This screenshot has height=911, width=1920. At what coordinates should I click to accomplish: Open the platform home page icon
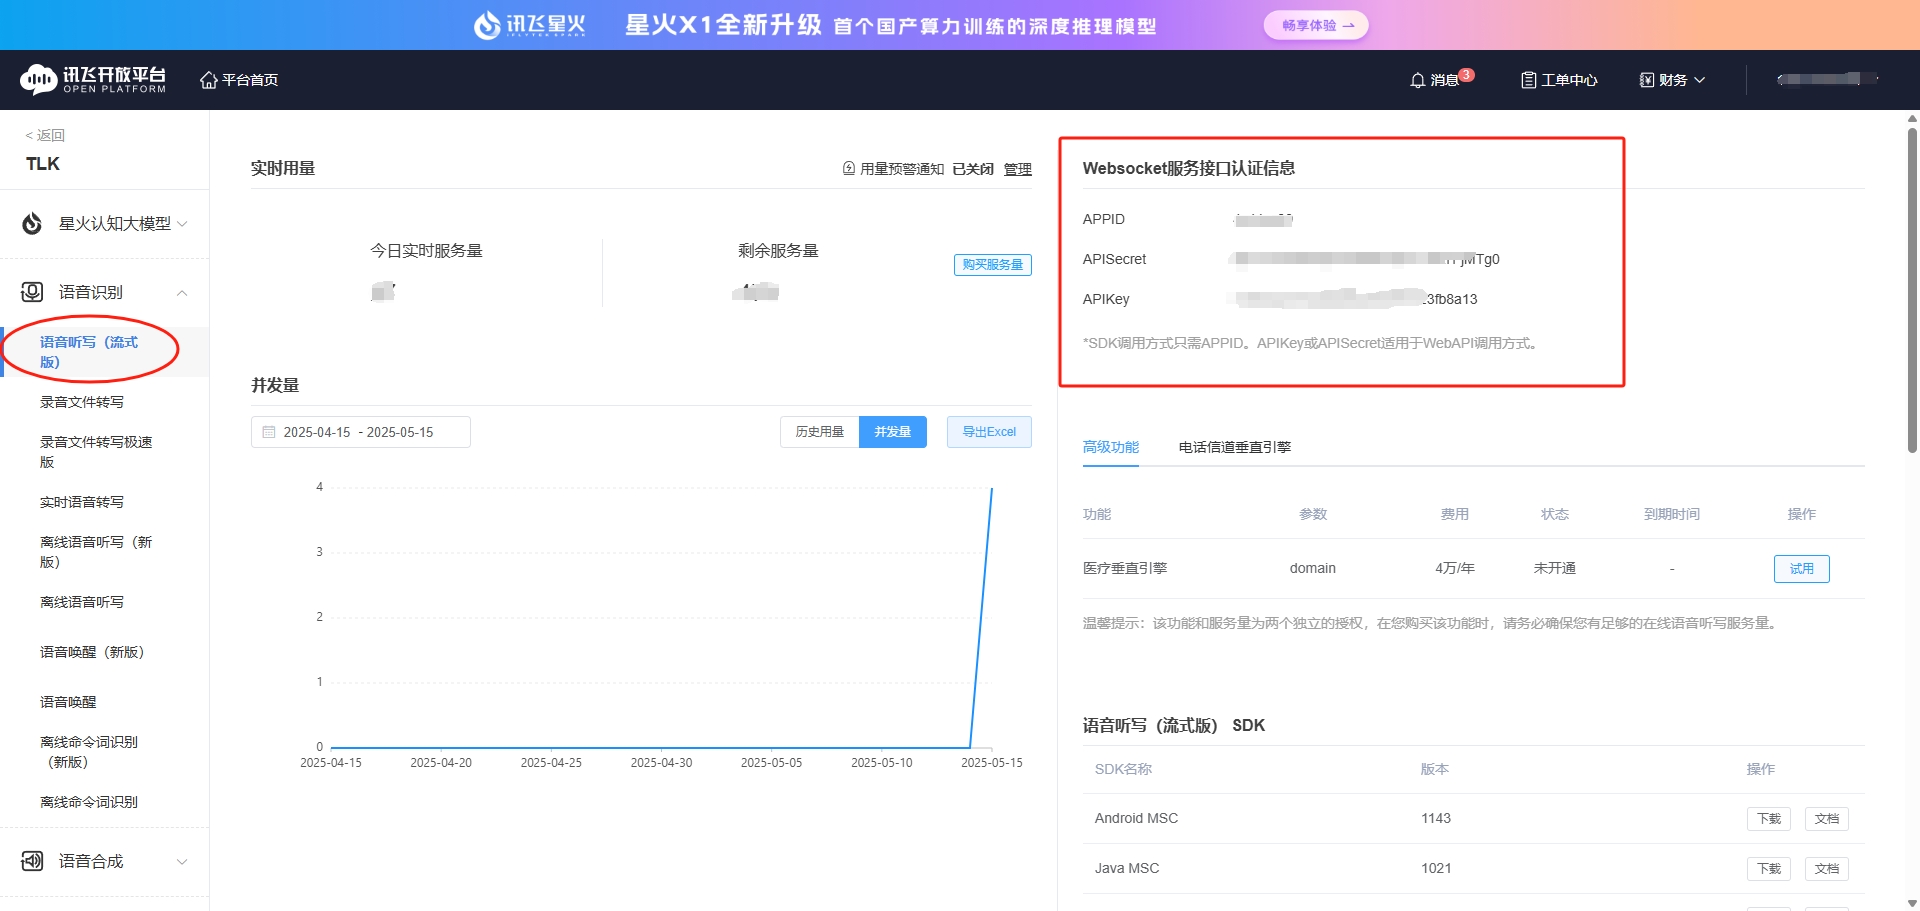click(x=208, y=80)
